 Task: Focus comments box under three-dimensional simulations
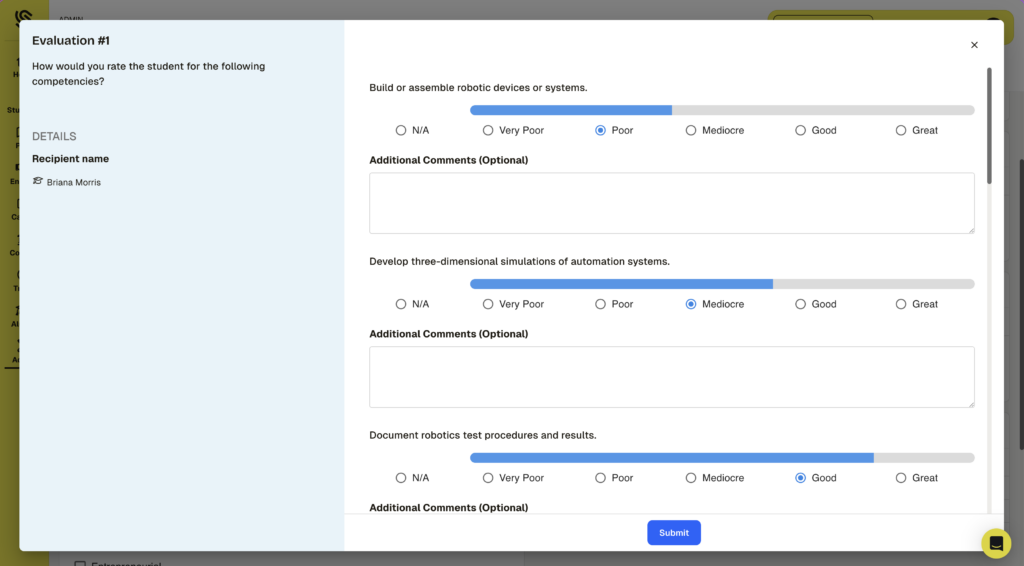[671, 377]
